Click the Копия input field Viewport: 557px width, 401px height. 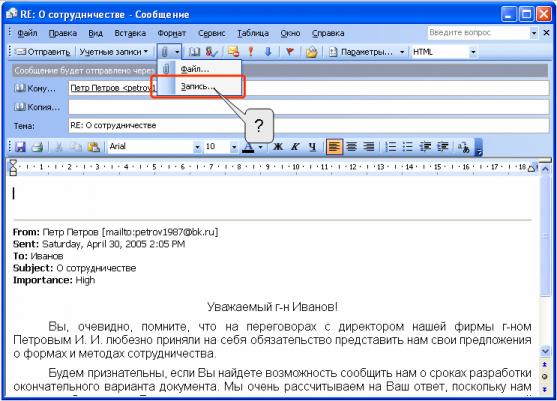tap(309, 107)
